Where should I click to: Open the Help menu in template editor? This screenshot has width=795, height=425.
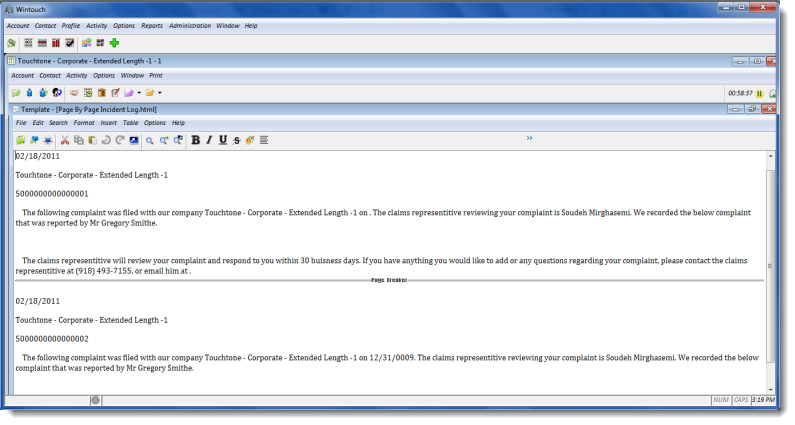click(x=178, y=123)
